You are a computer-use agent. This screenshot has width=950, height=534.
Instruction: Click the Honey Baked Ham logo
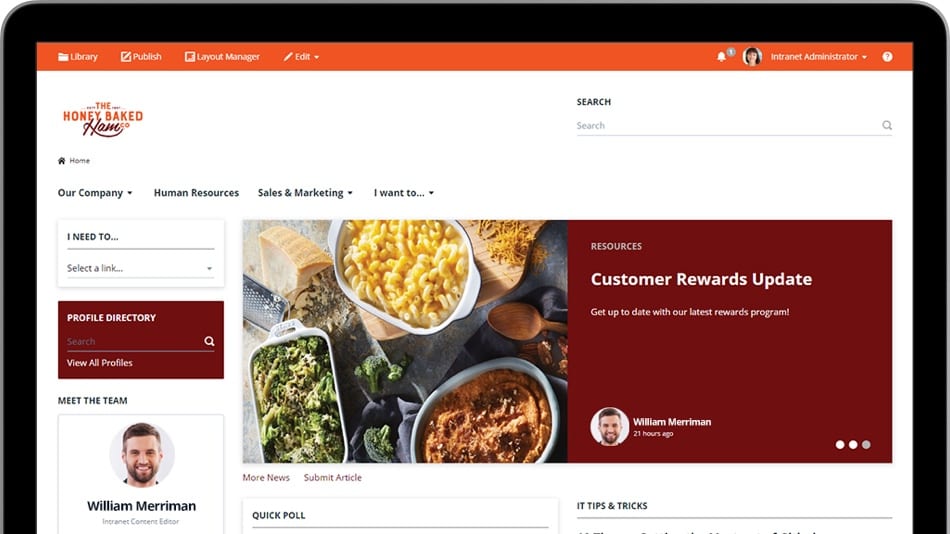point(103,119)
